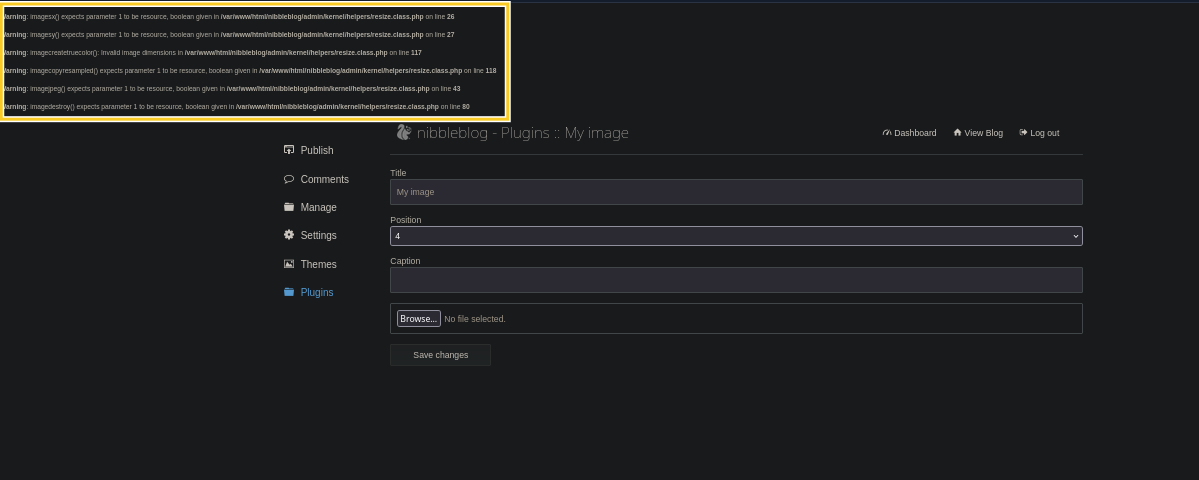The width and height of the screenshot is (1199, 480).
Task: Click the imagesy() warning line
Action: [228, 34]
